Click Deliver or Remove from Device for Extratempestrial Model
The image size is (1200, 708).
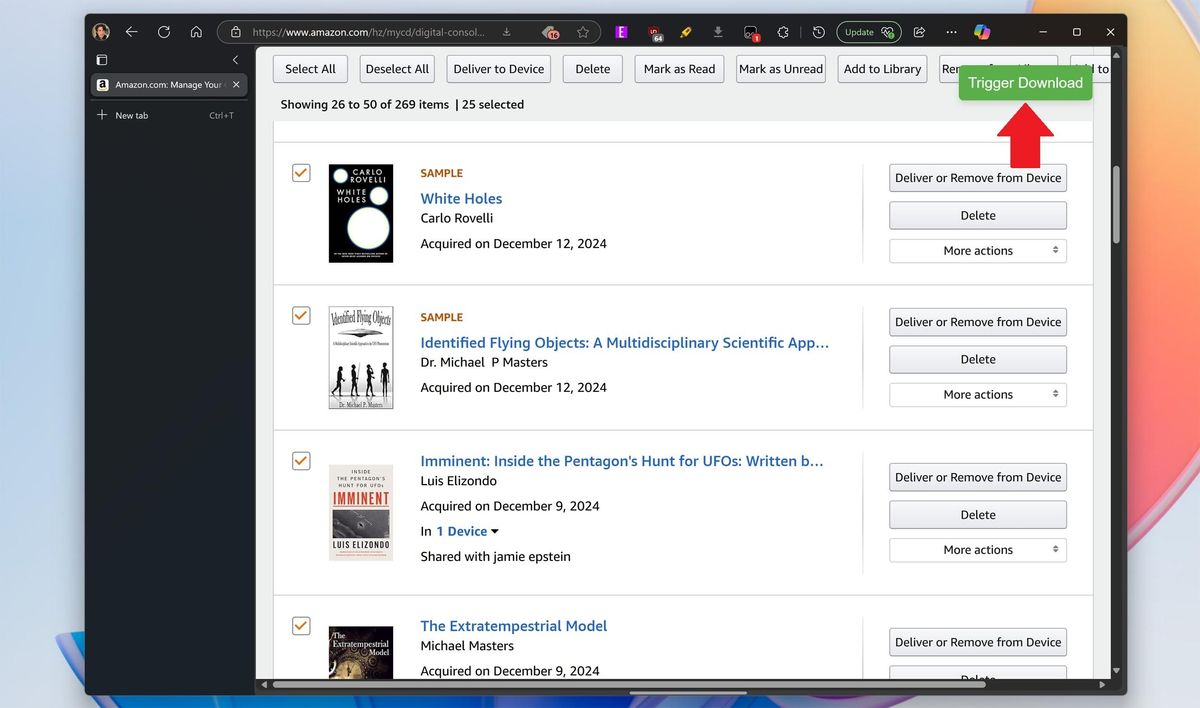pos(978,642)
